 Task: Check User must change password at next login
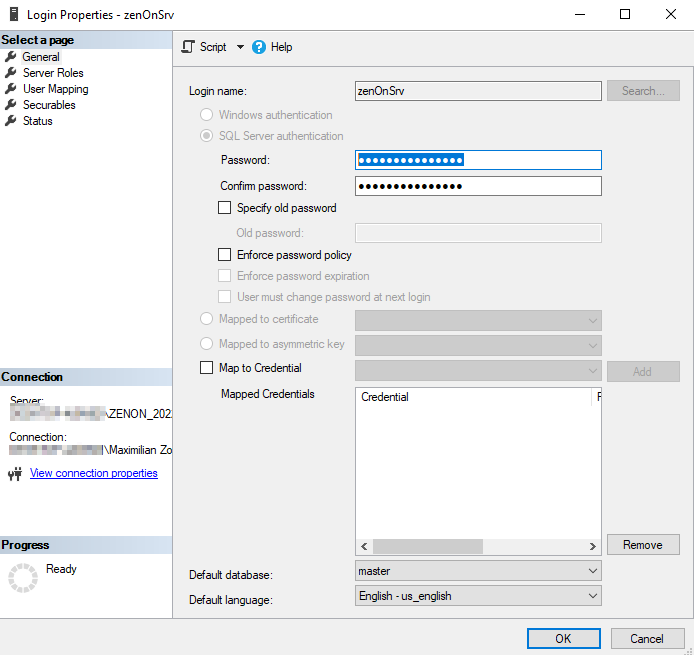coord(224,297)
